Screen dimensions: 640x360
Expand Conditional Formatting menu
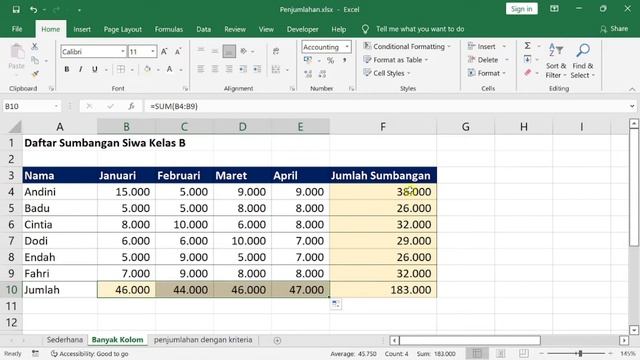(407, 47)
